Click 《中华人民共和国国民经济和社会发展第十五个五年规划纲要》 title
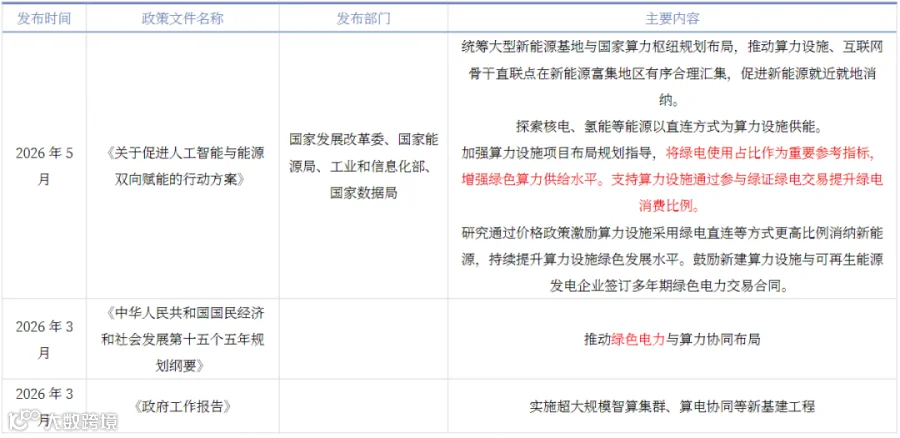 [x=183, y=339]
